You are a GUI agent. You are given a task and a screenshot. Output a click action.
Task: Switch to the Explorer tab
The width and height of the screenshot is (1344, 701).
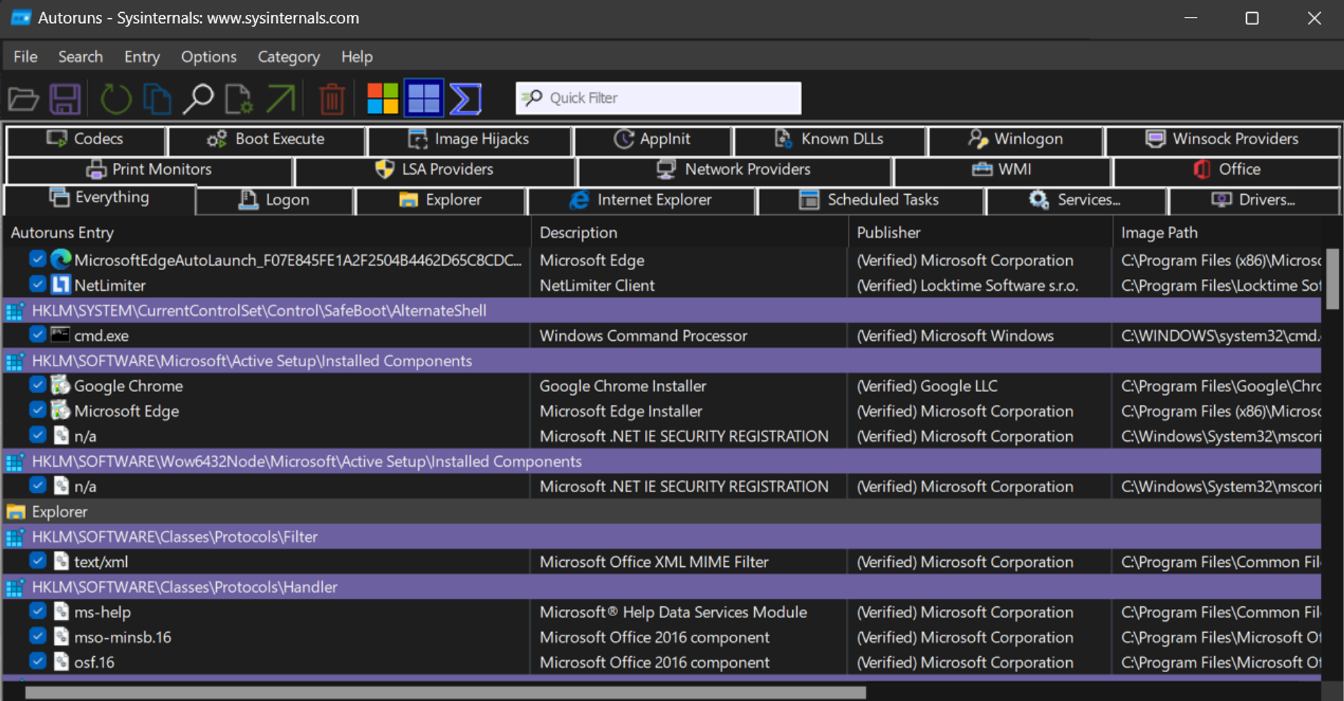[441, 200]
